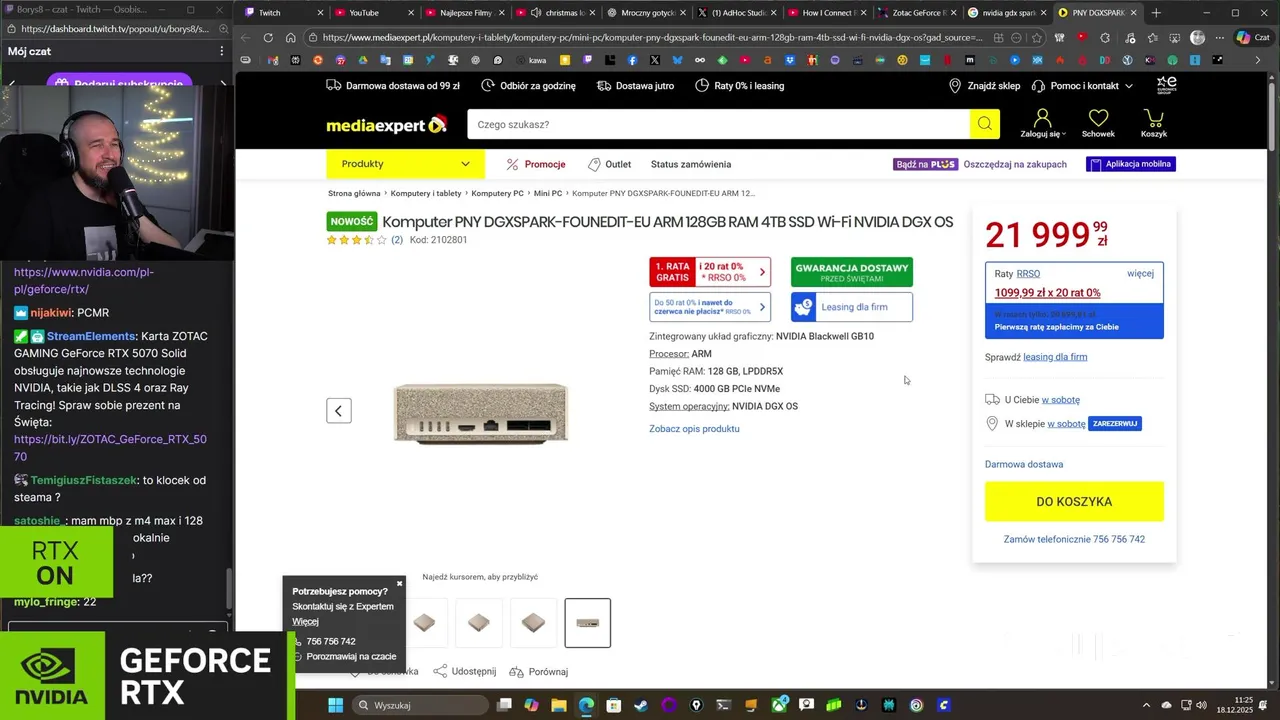This screenshot has width=1280, height=720.
Task: Open the Schowek wishlist heart icon
Action: 1098,123
